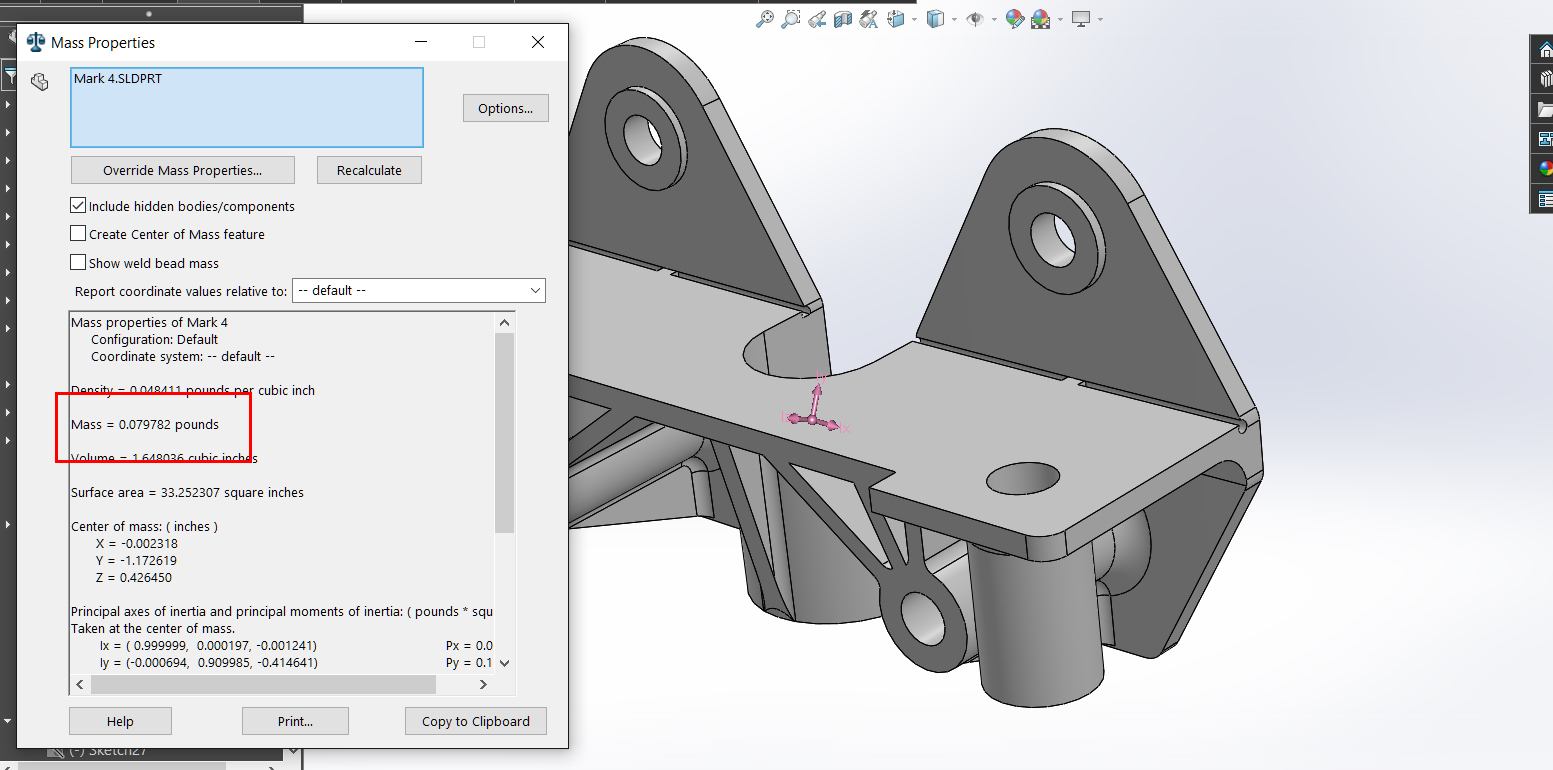
Task: Open the Dynamic Annotation Views icon
Action: tap(868, 18)
